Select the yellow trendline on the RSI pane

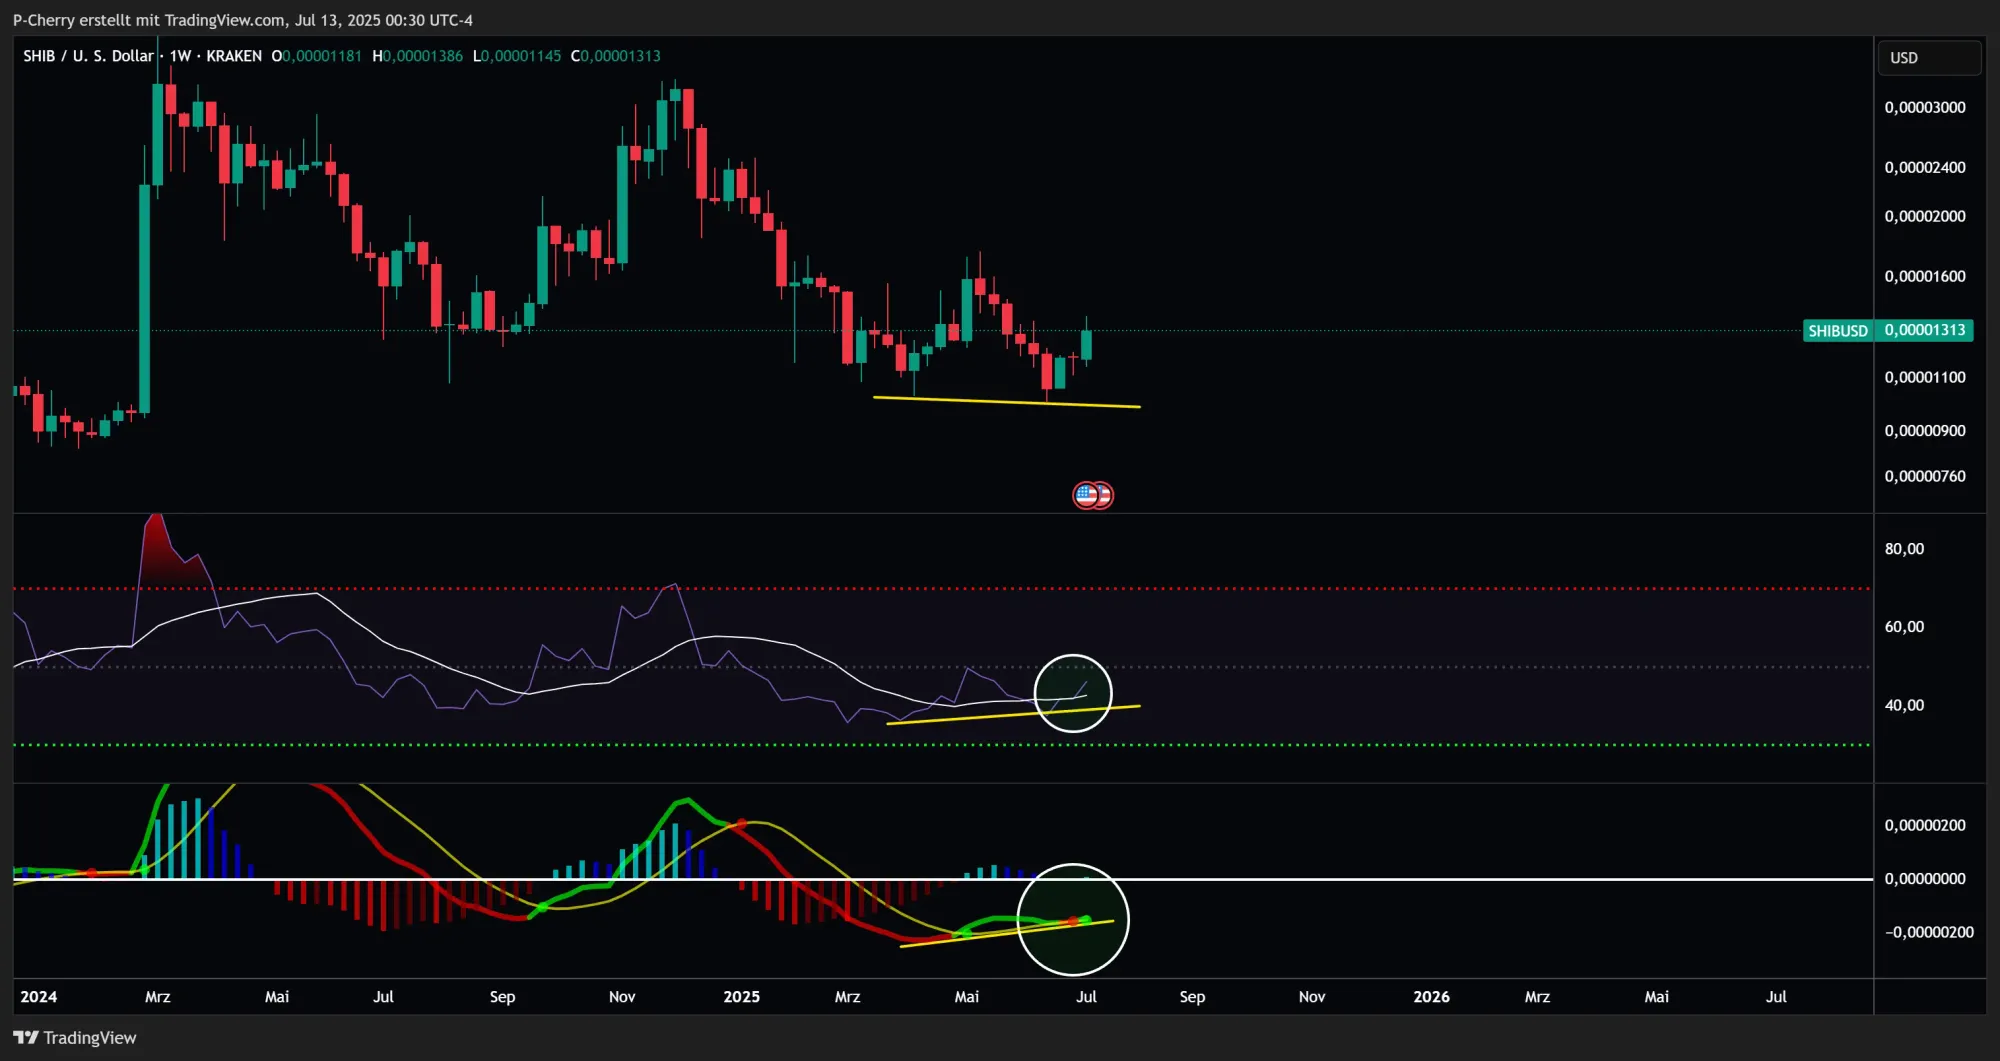[x=1012, y=715]
